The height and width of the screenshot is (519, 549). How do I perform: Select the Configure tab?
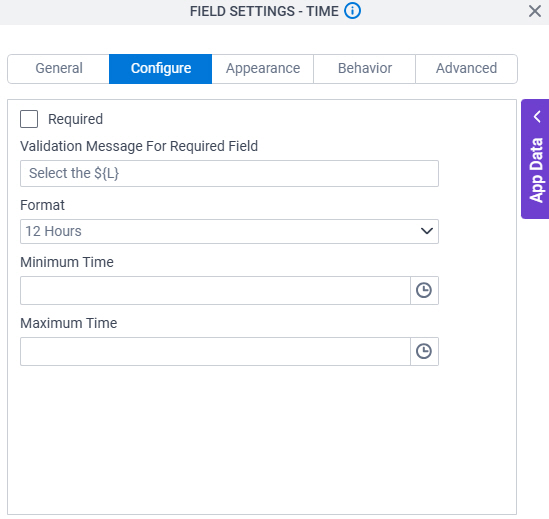pos(161,69)
